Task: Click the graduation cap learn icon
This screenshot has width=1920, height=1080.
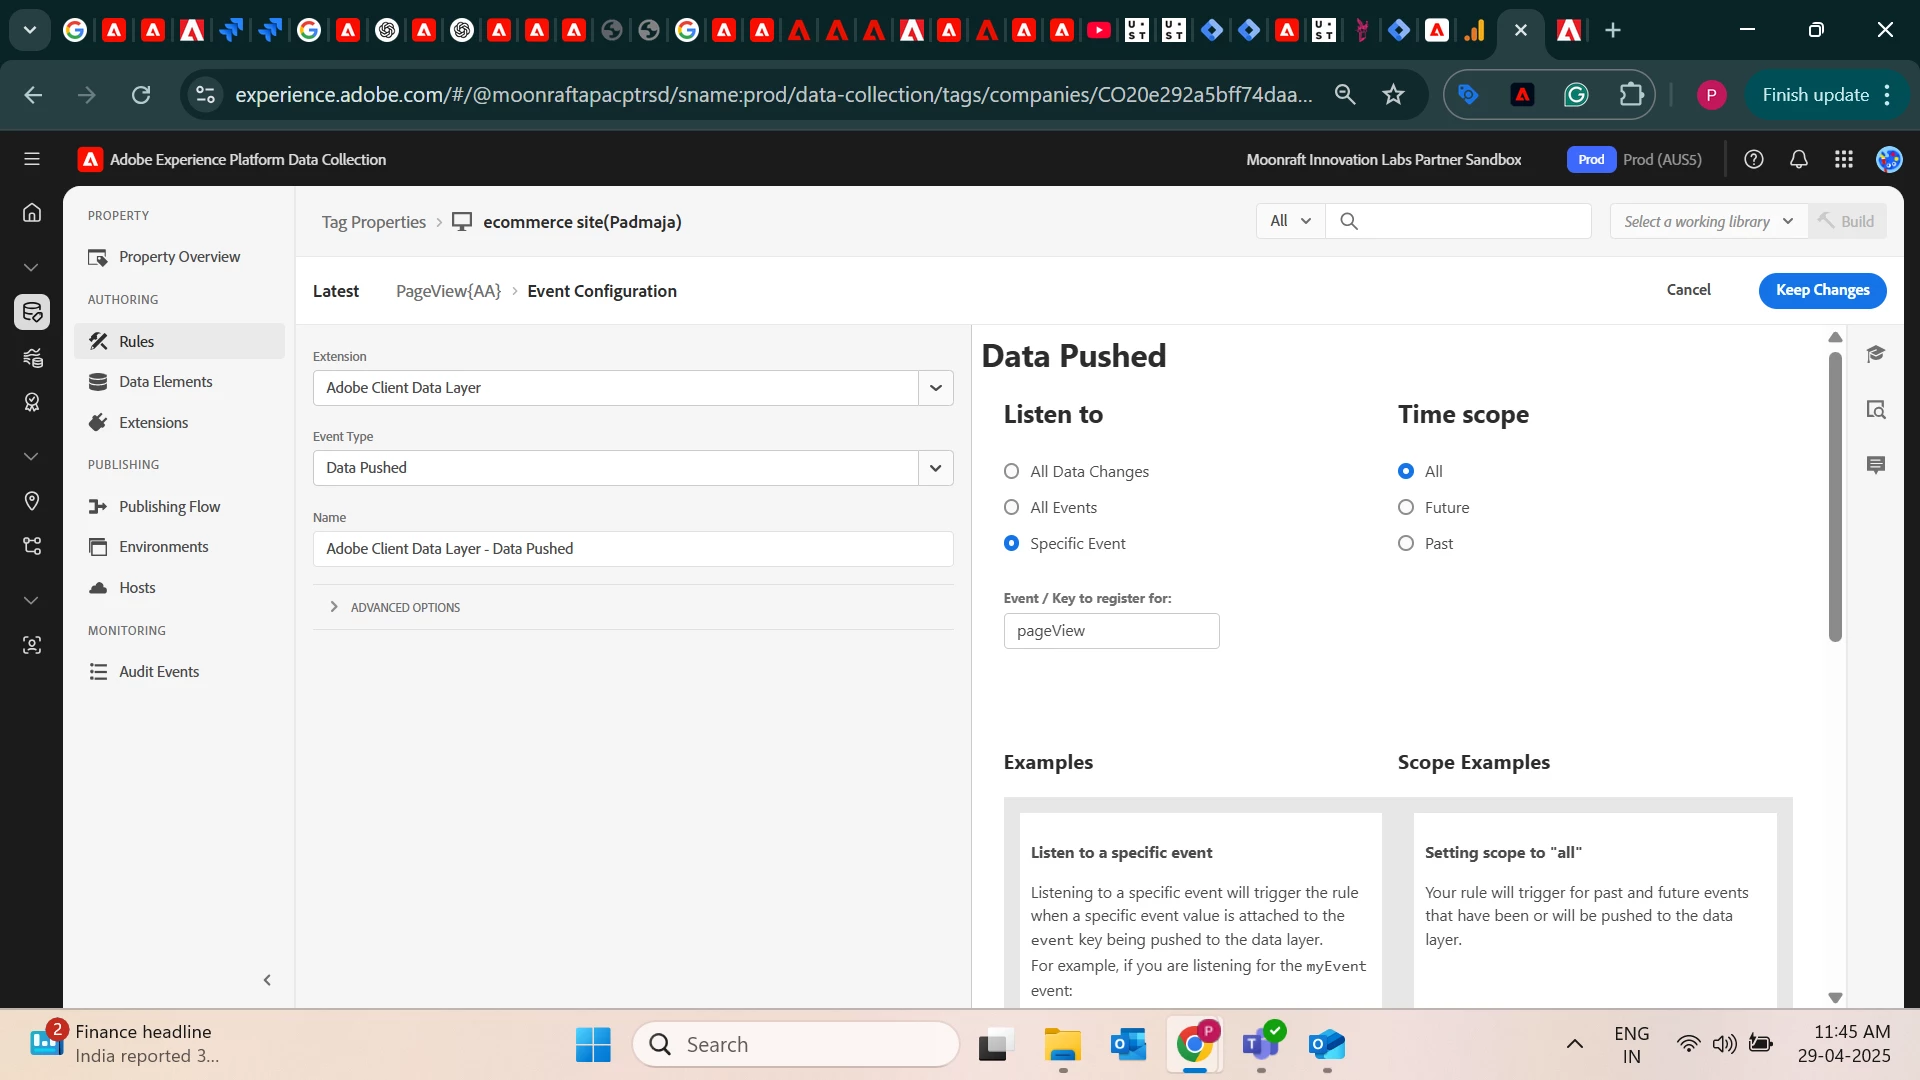Action: [1876, 354]
